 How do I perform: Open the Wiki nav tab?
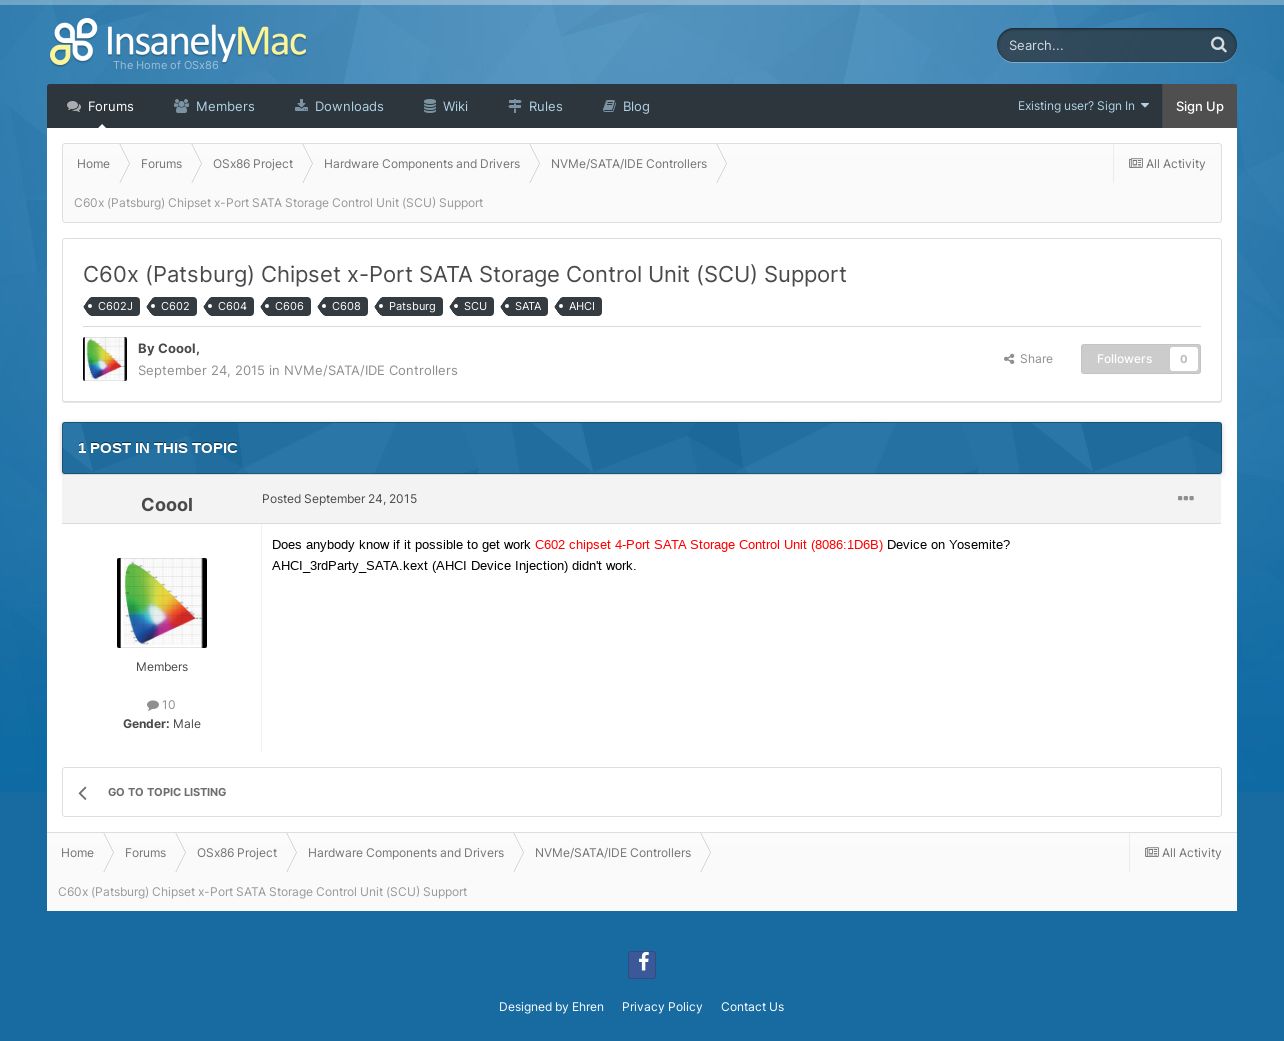[446, 106]
